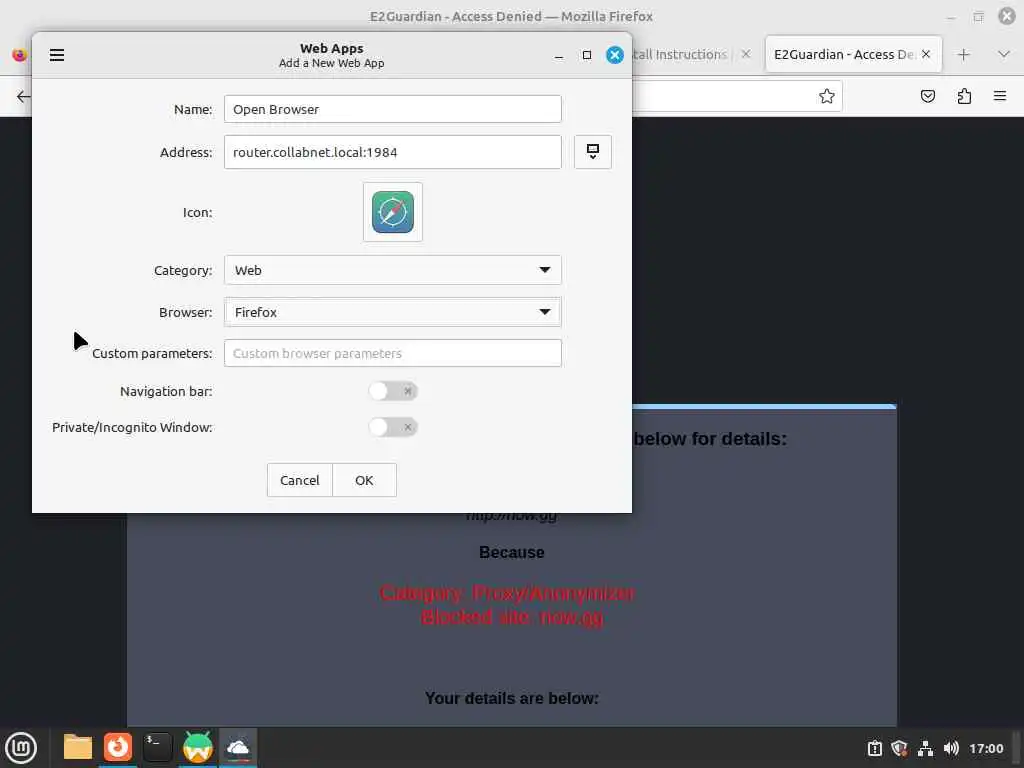Close the Firefox browser window
The width and height of the screenshot is (1024, 768).
(x=1007, y=16)
